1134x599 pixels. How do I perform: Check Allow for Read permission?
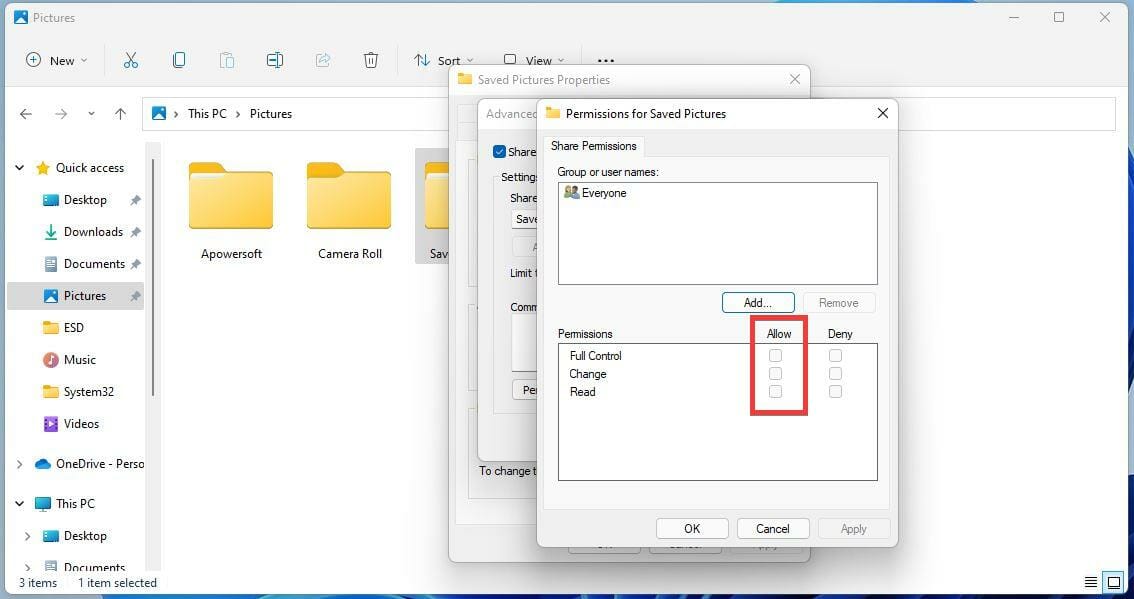[775, 391]
